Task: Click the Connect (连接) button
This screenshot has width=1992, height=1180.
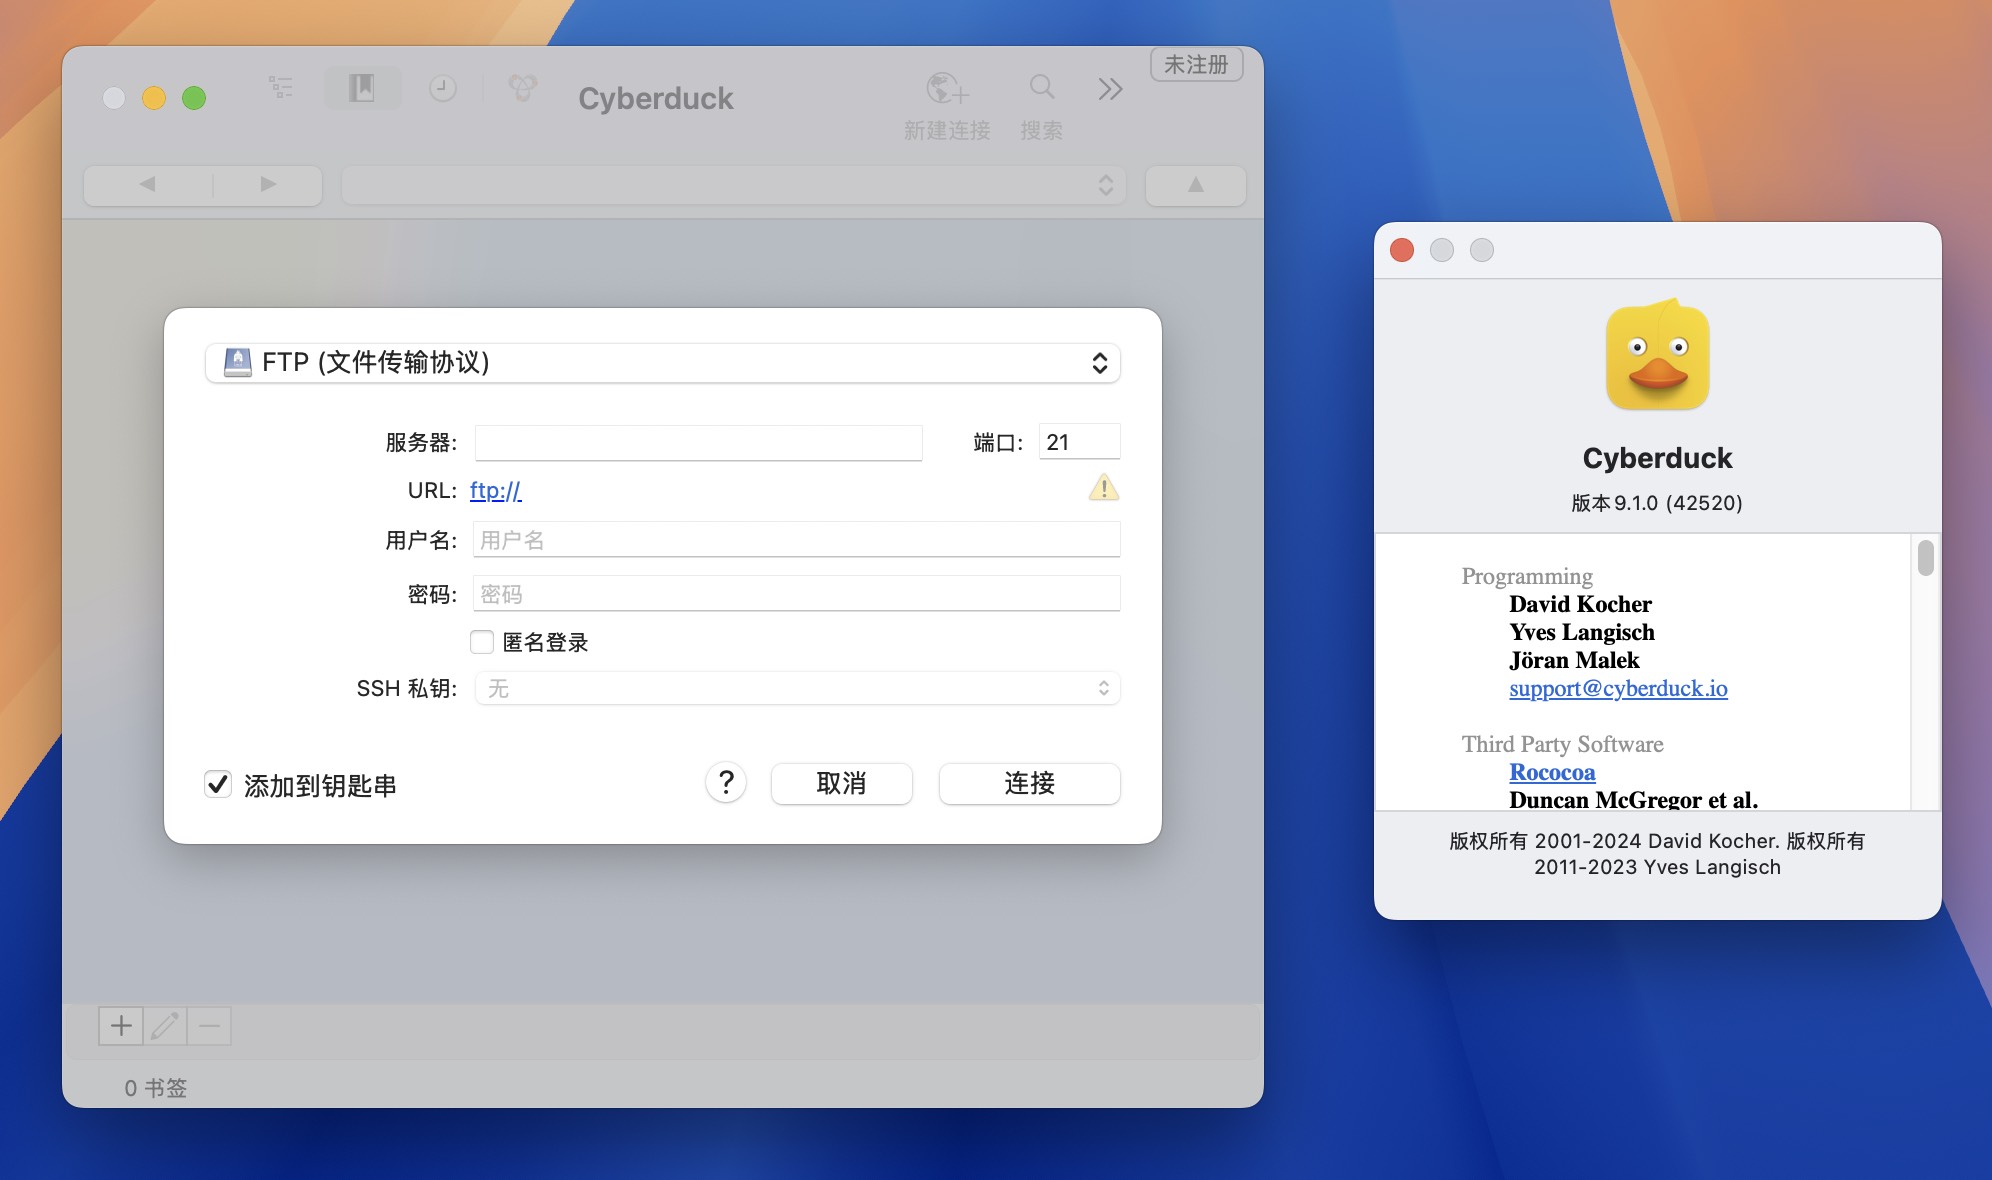Action: tap(1029, 783)
